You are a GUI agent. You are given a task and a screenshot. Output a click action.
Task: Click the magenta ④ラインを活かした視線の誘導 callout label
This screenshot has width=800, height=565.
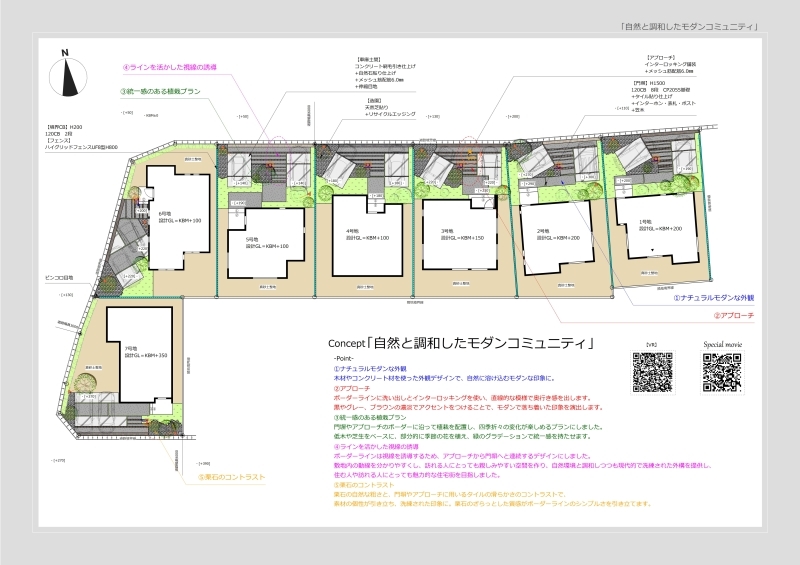[170, 68]
